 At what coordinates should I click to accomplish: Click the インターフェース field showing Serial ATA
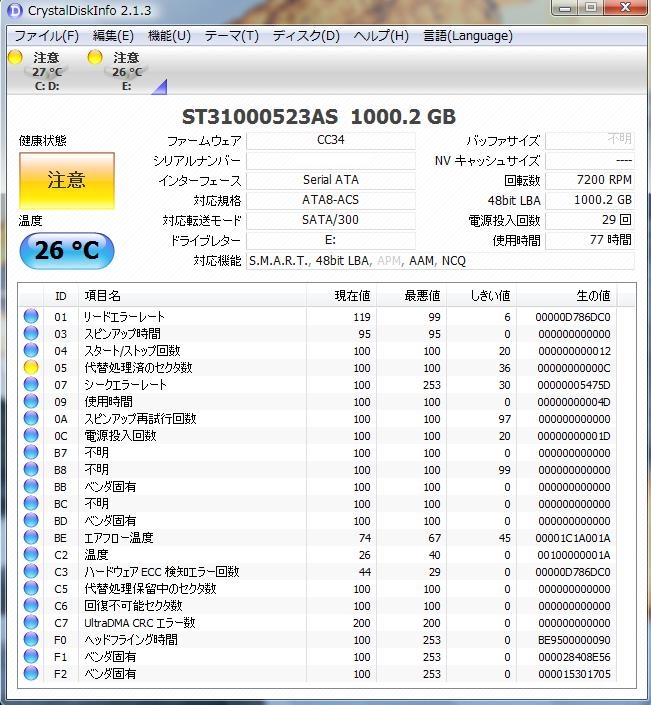(331, 180)
